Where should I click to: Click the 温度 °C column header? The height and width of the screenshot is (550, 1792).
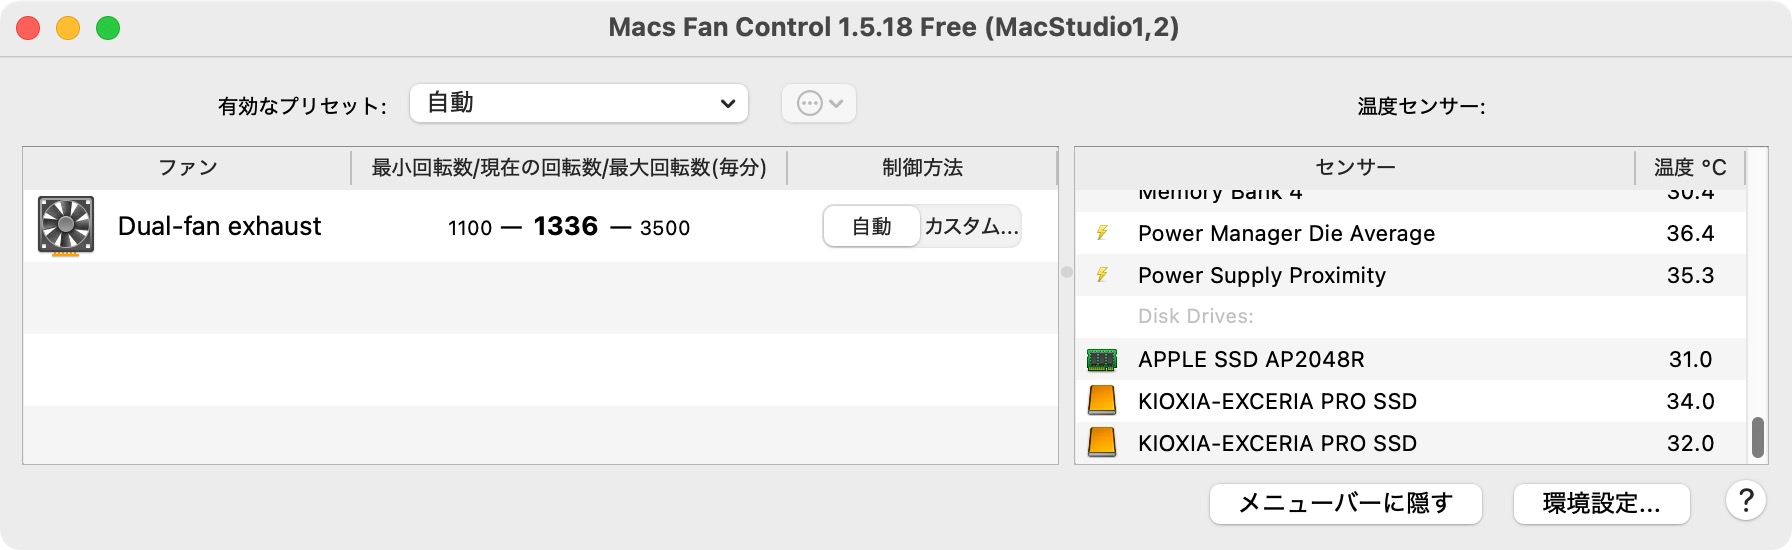point(1690,167)
